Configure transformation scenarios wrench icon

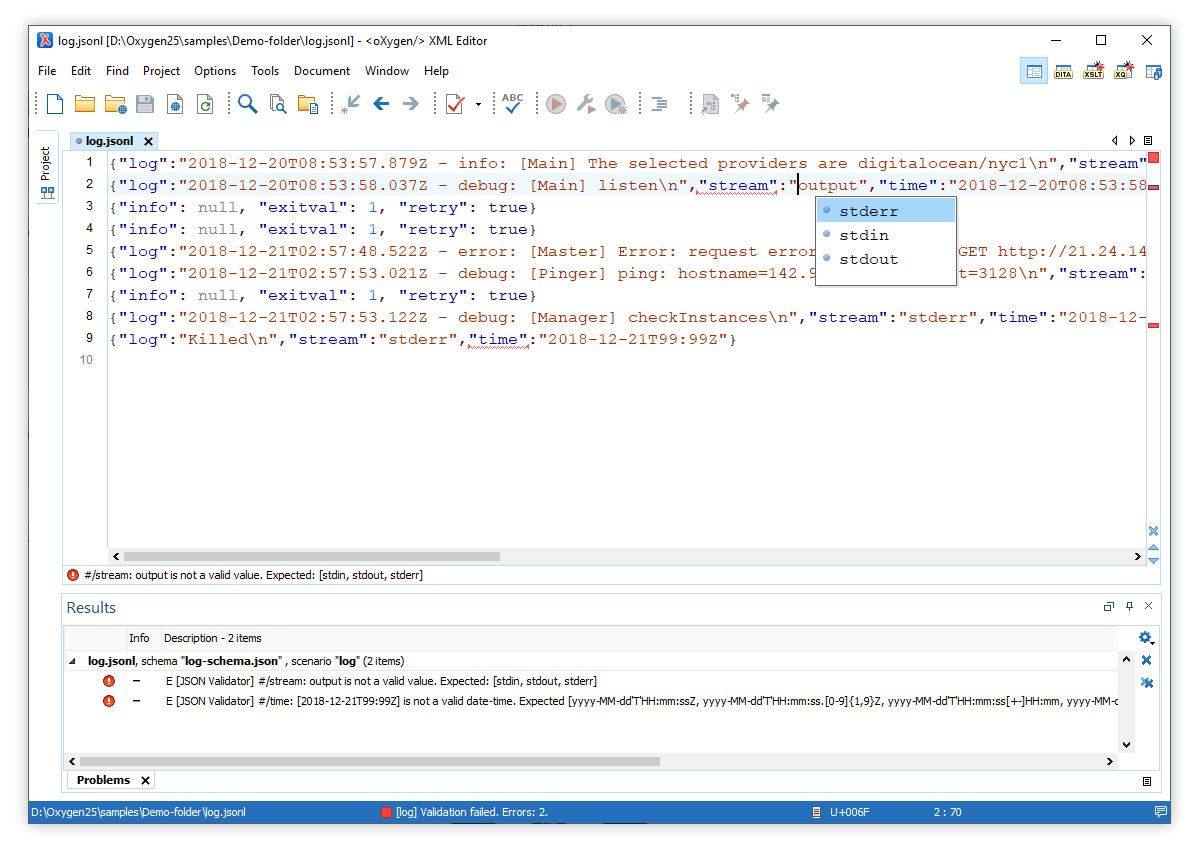point(586,104)
